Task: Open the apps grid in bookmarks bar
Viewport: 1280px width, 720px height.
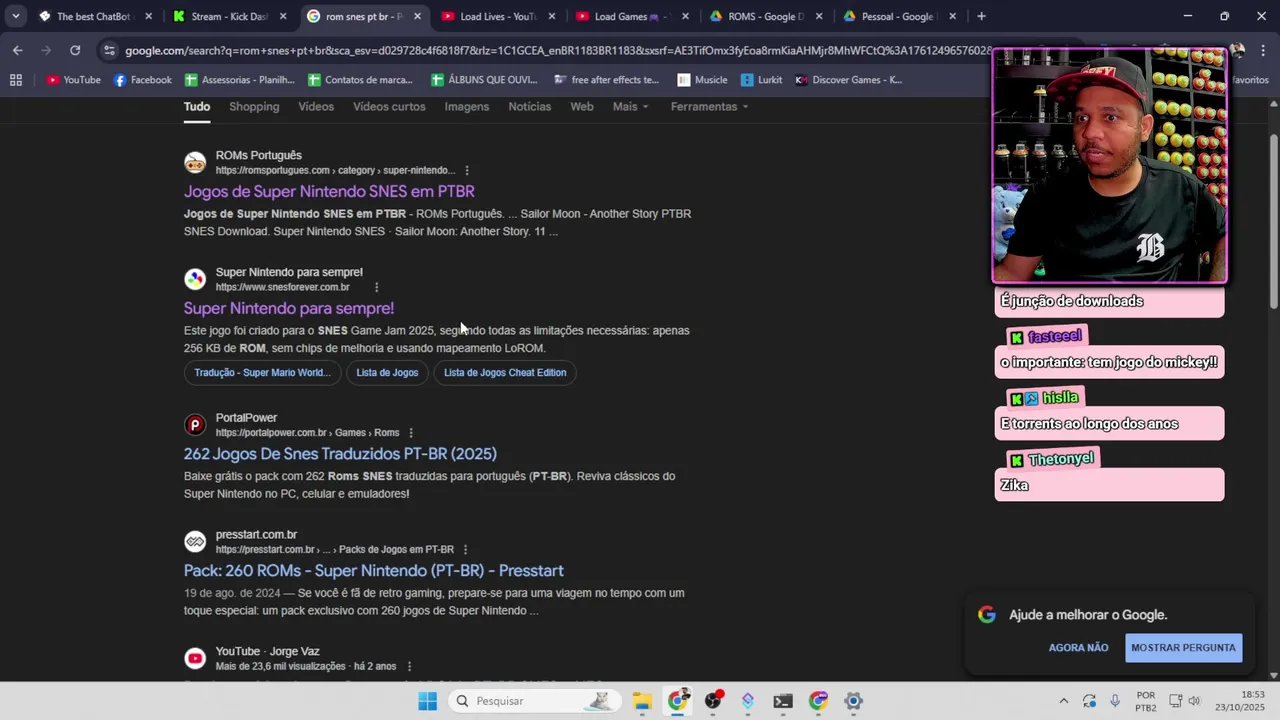Action: (x=16, y=80)
